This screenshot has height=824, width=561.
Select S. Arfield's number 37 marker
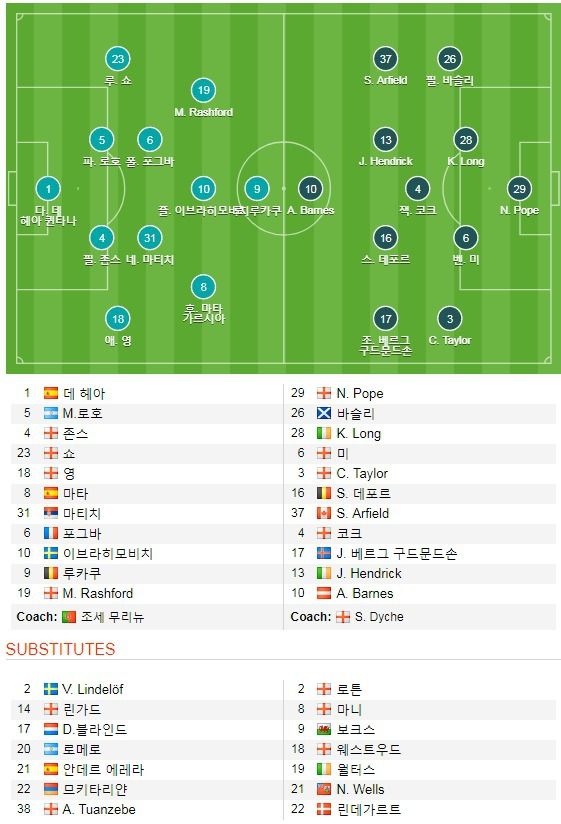click(386, 59)
